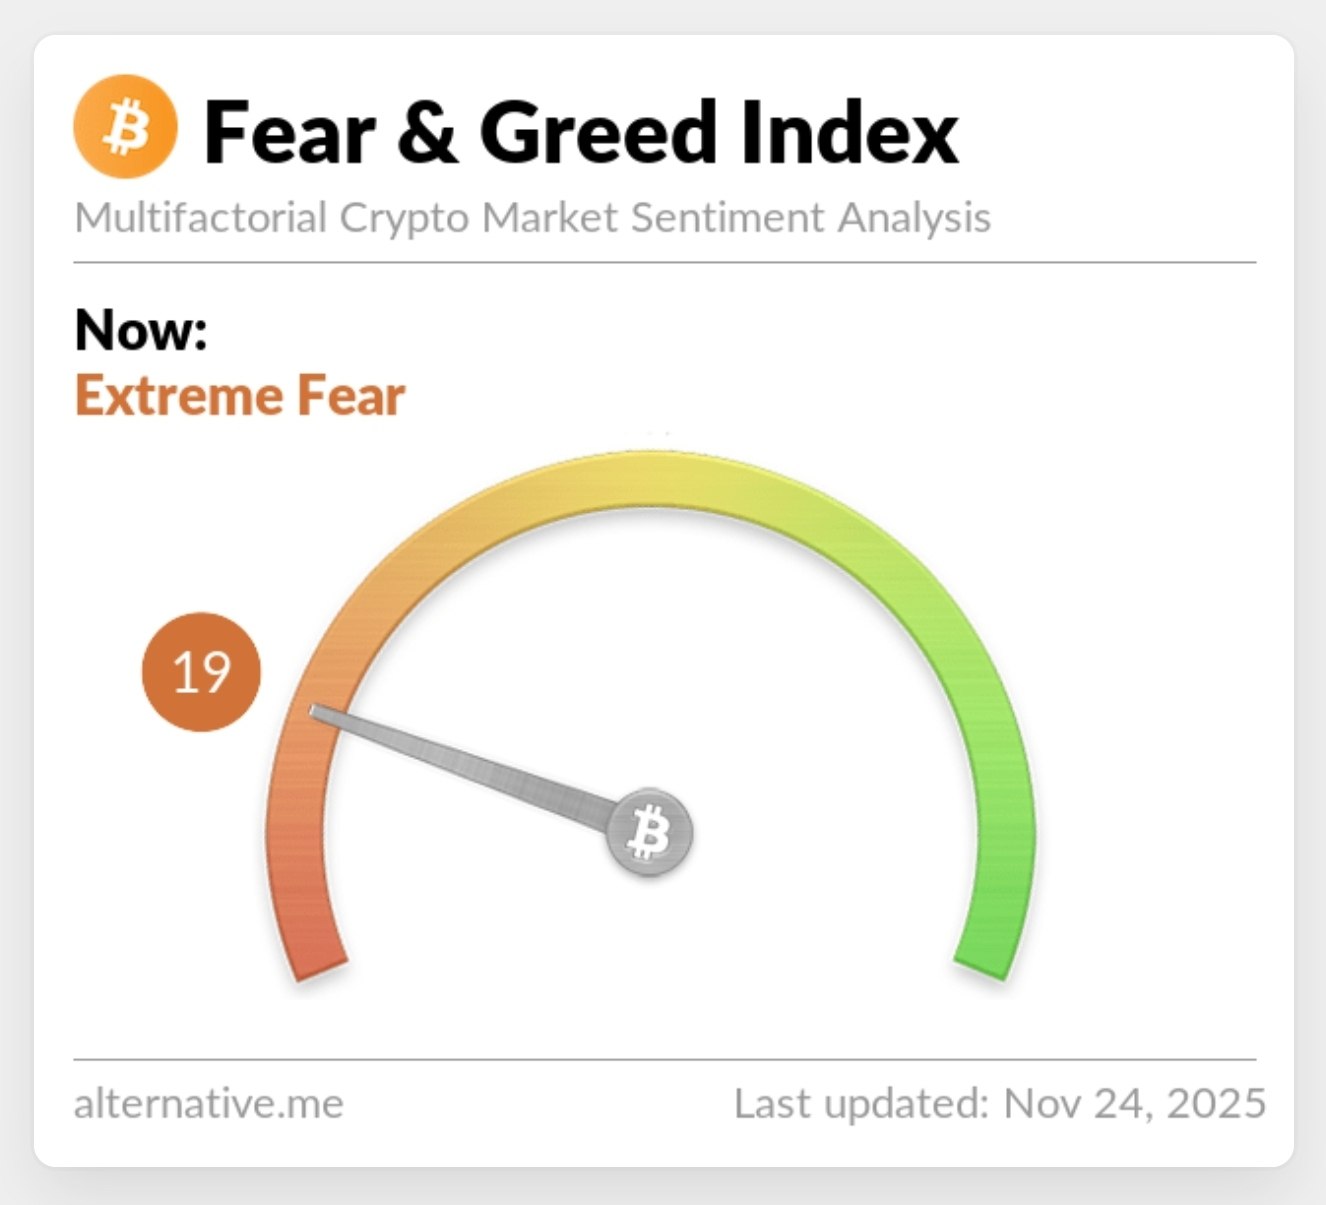Screen dimensions: 1326x1205
Task: Click the orange Bitcoin logo icon
Action: (125, 127)
